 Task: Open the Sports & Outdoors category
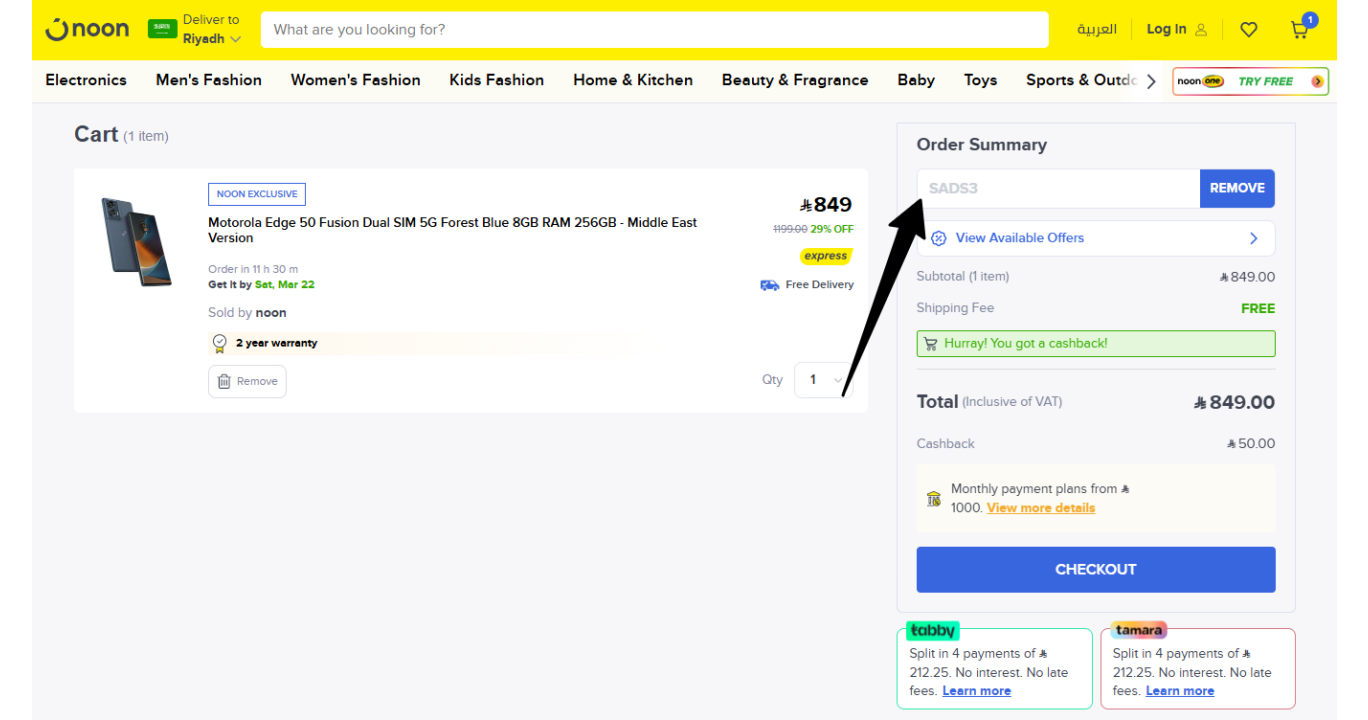click(1081, 80)
